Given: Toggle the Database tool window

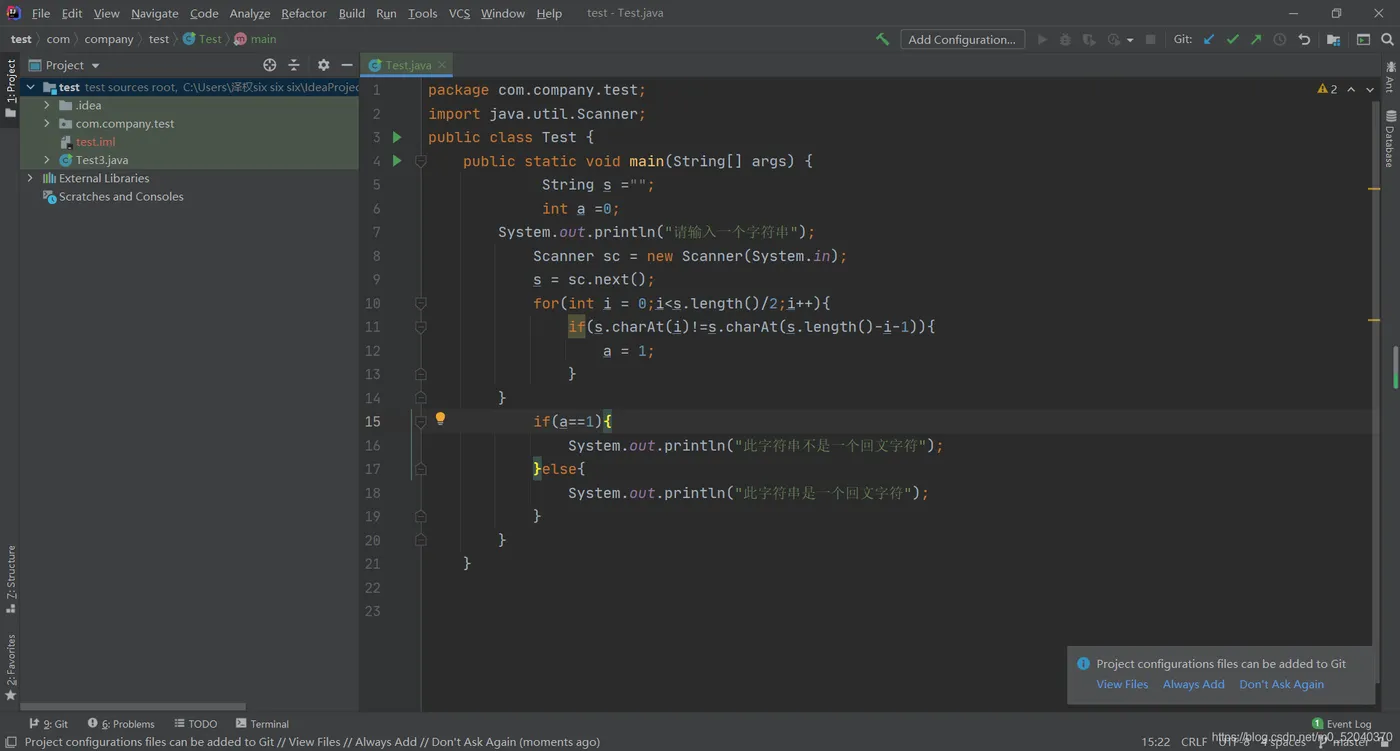Looking at the screenshot, I should point(1390,138).
